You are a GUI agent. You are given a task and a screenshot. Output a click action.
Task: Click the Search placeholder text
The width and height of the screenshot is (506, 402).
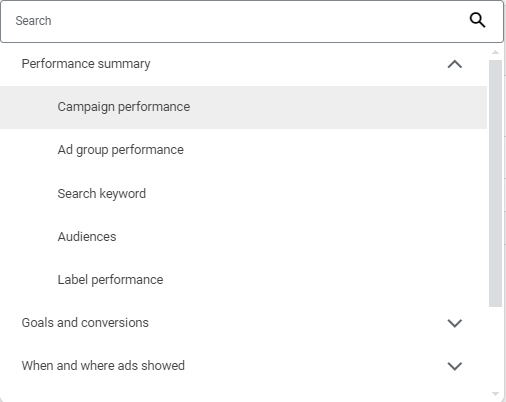tap(33, 21)
